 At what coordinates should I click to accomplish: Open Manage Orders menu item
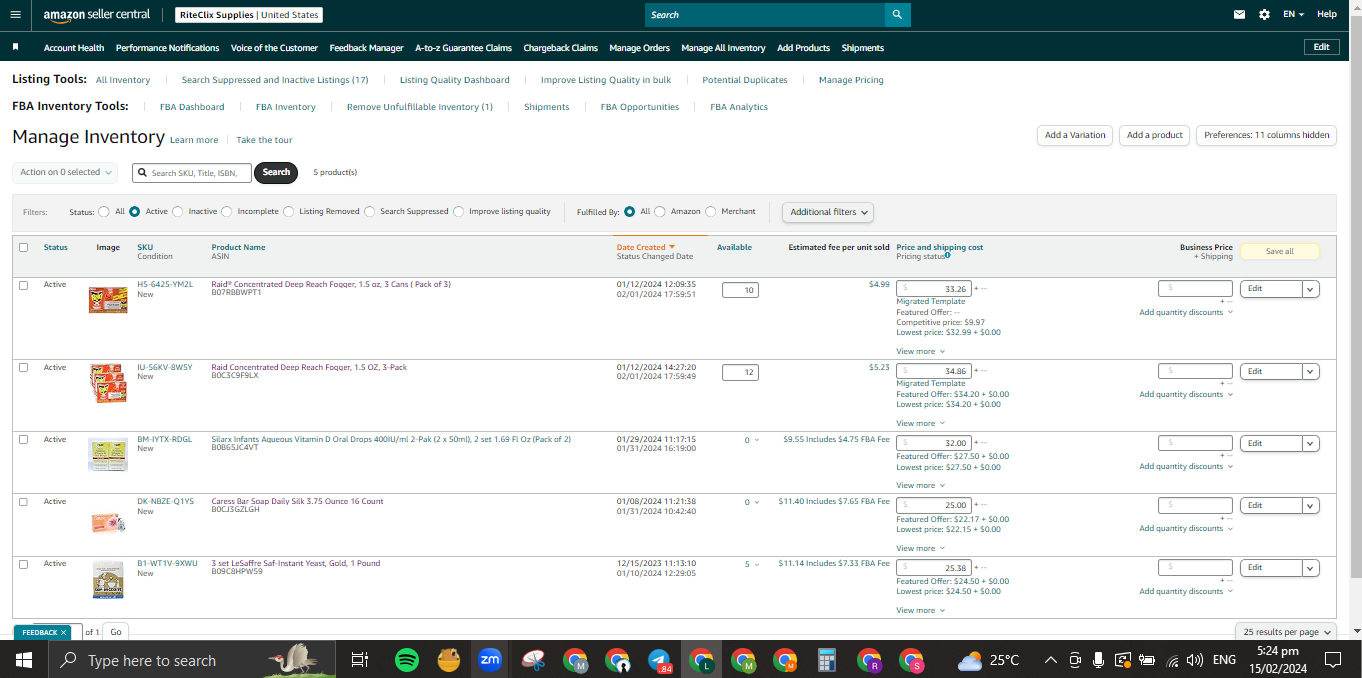tap(639, 48)
